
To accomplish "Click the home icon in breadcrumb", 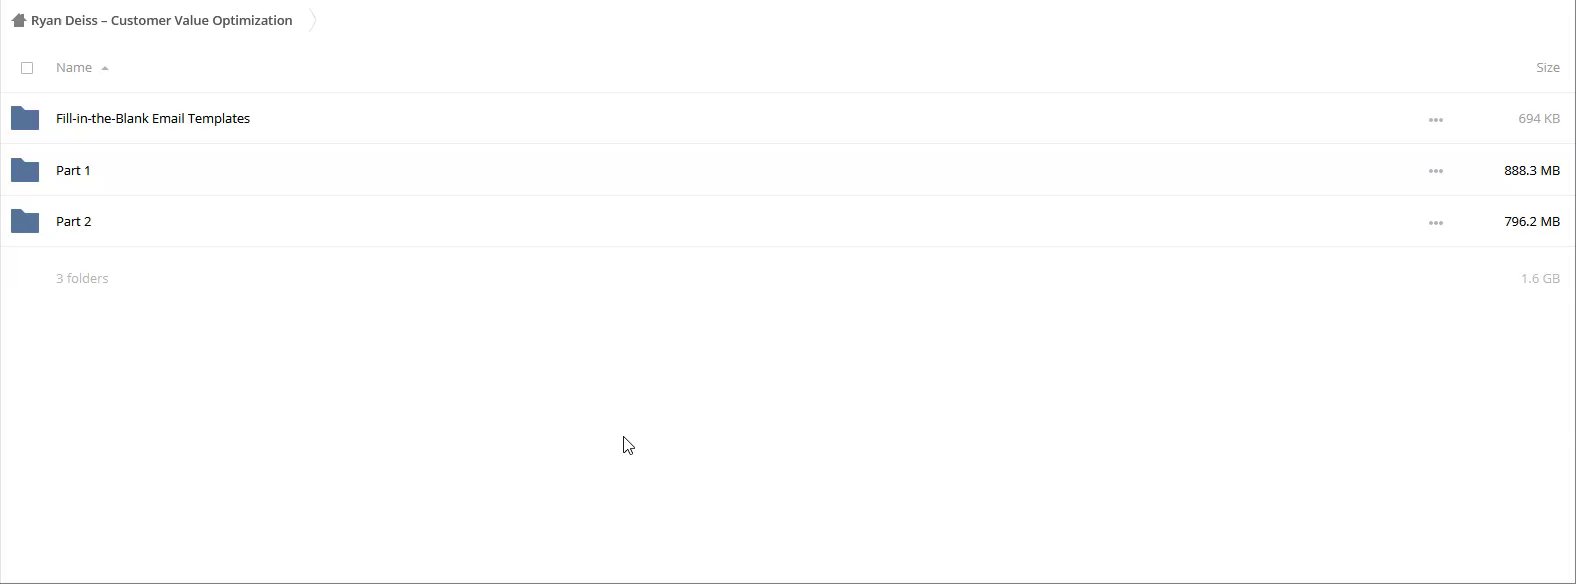I will click(18, 20).
